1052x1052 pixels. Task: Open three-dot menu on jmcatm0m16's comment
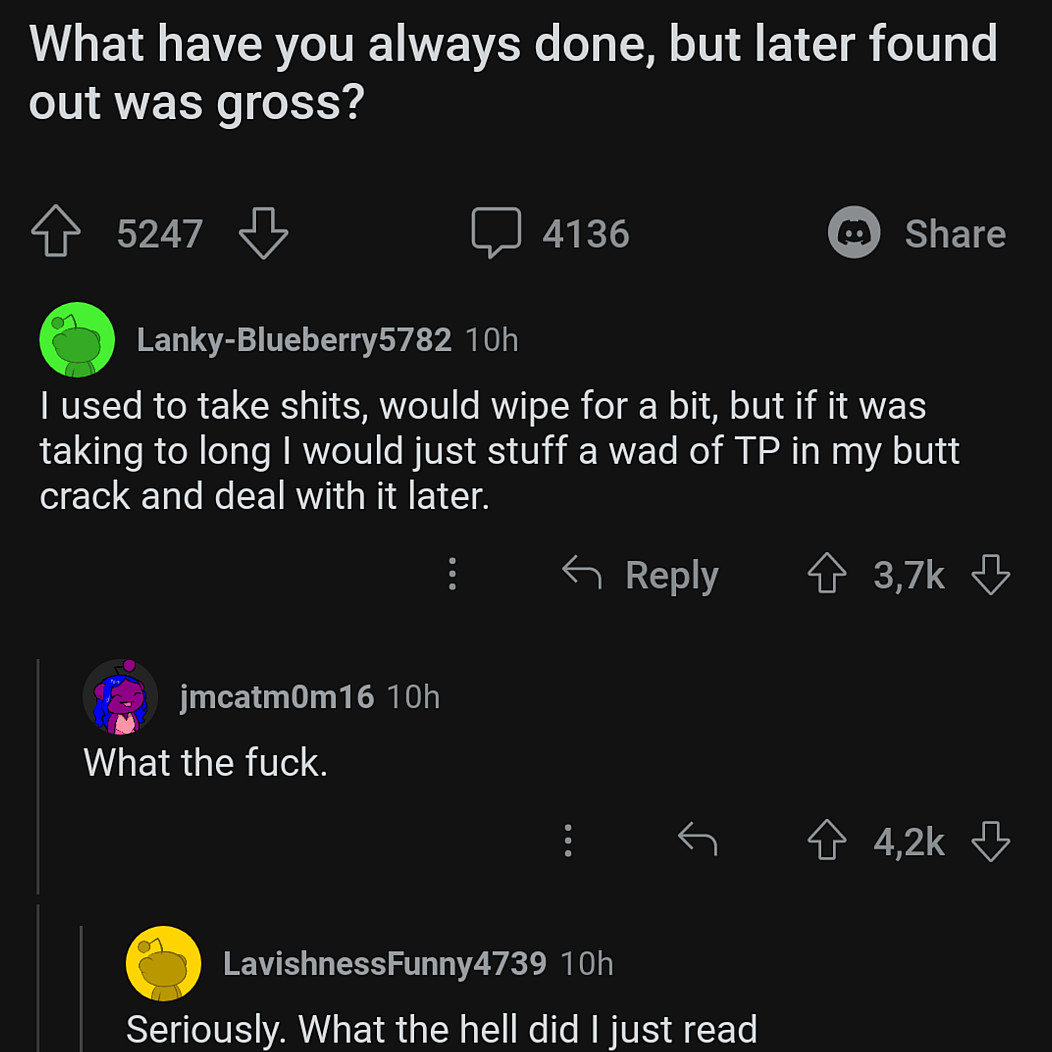(x=568, y=840)
